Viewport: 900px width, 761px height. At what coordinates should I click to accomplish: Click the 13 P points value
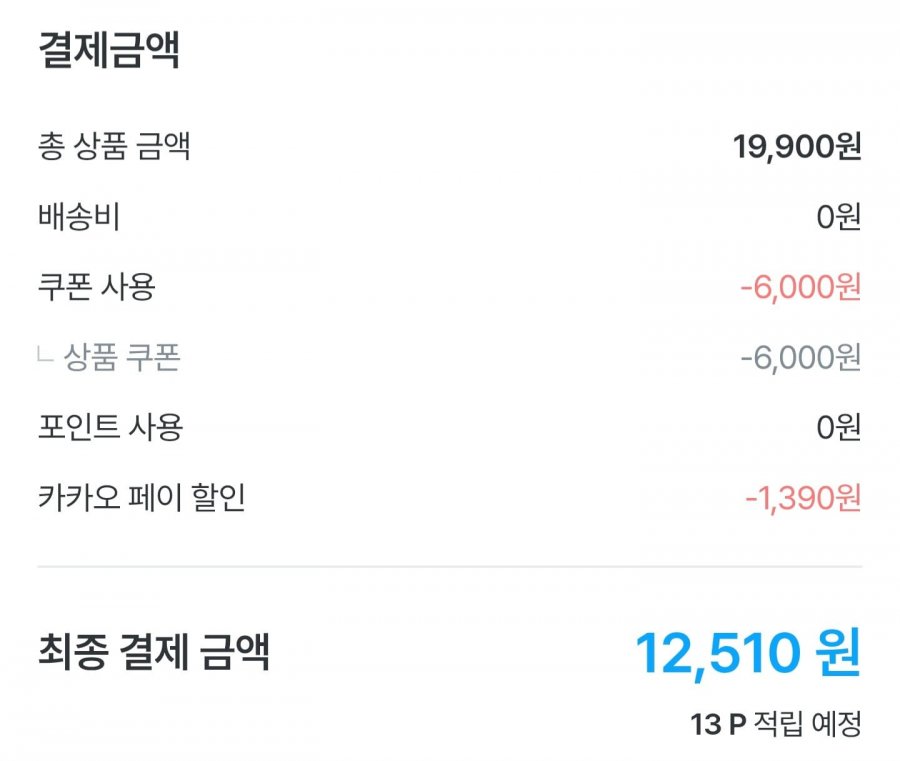tap(717, 725)
